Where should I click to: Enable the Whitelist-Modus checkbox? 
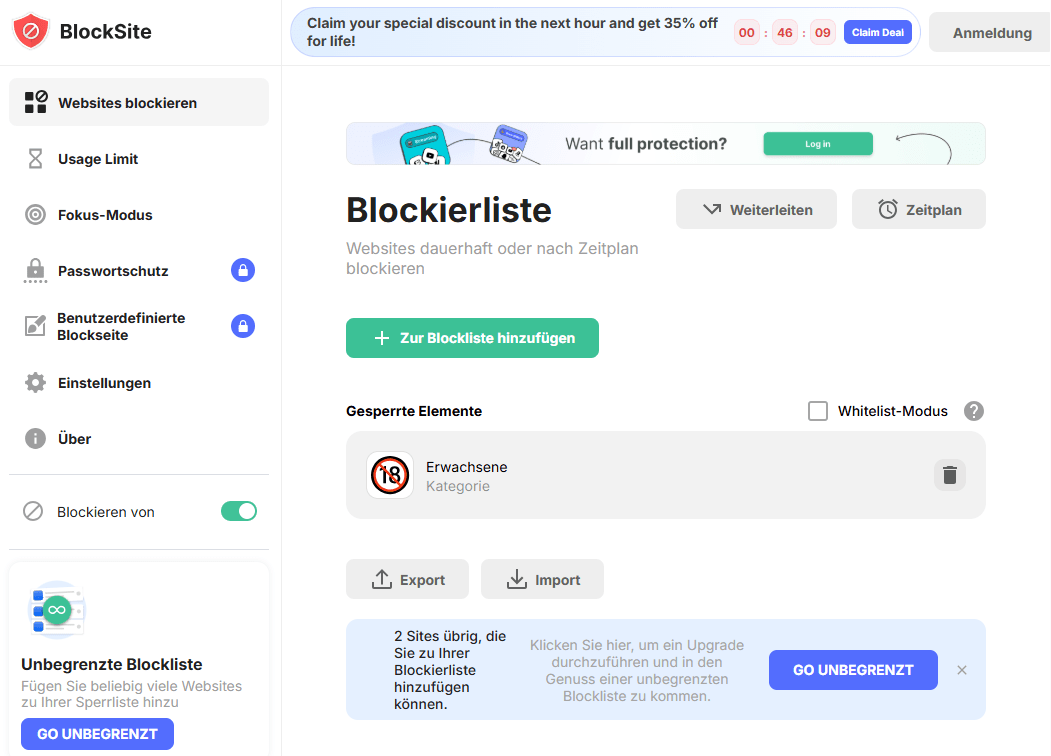tap(818, 411)
